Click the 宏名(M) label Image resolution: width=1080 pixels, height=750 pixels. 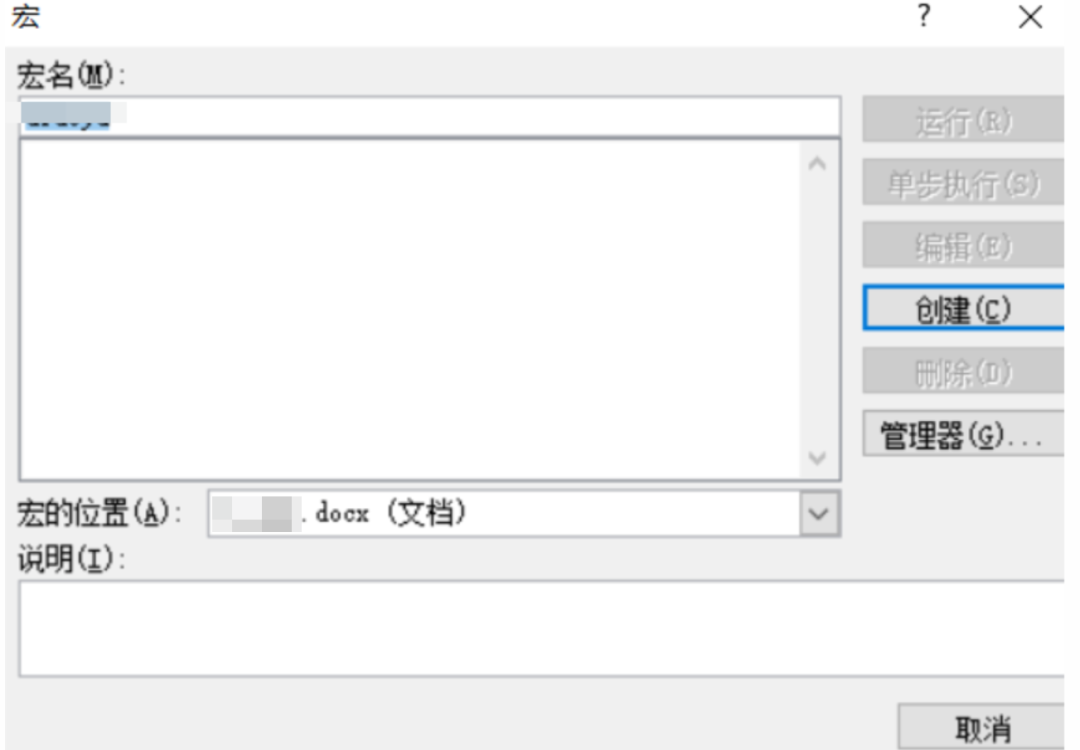71,75
